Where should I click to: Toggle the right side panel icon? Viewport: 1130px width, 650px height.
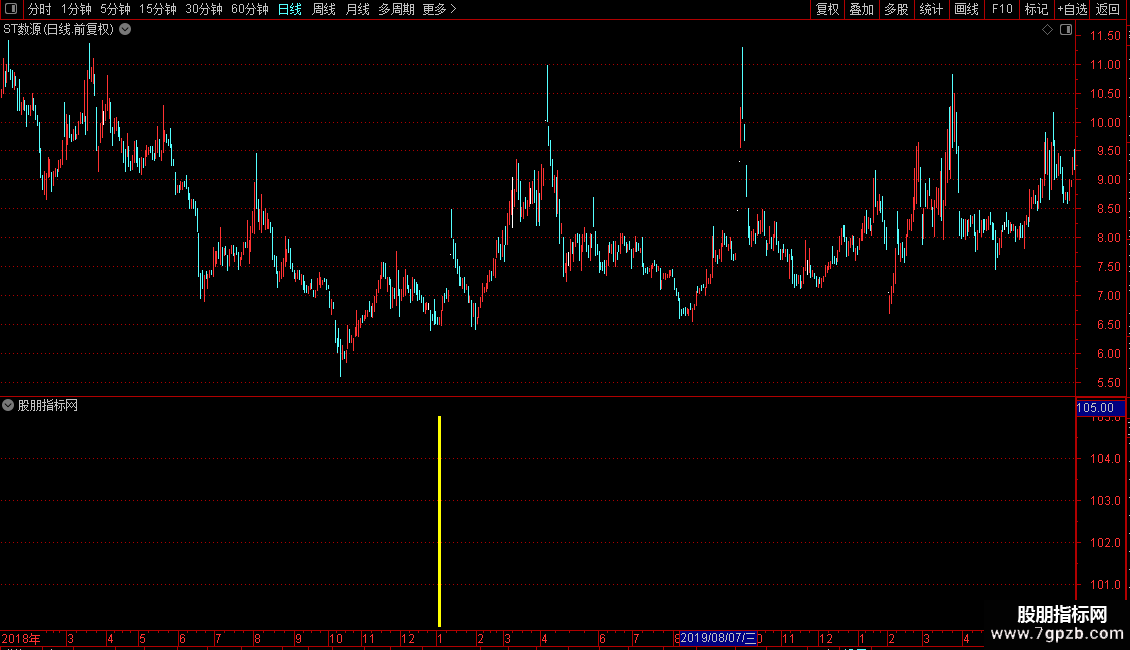click(1066, 30)
